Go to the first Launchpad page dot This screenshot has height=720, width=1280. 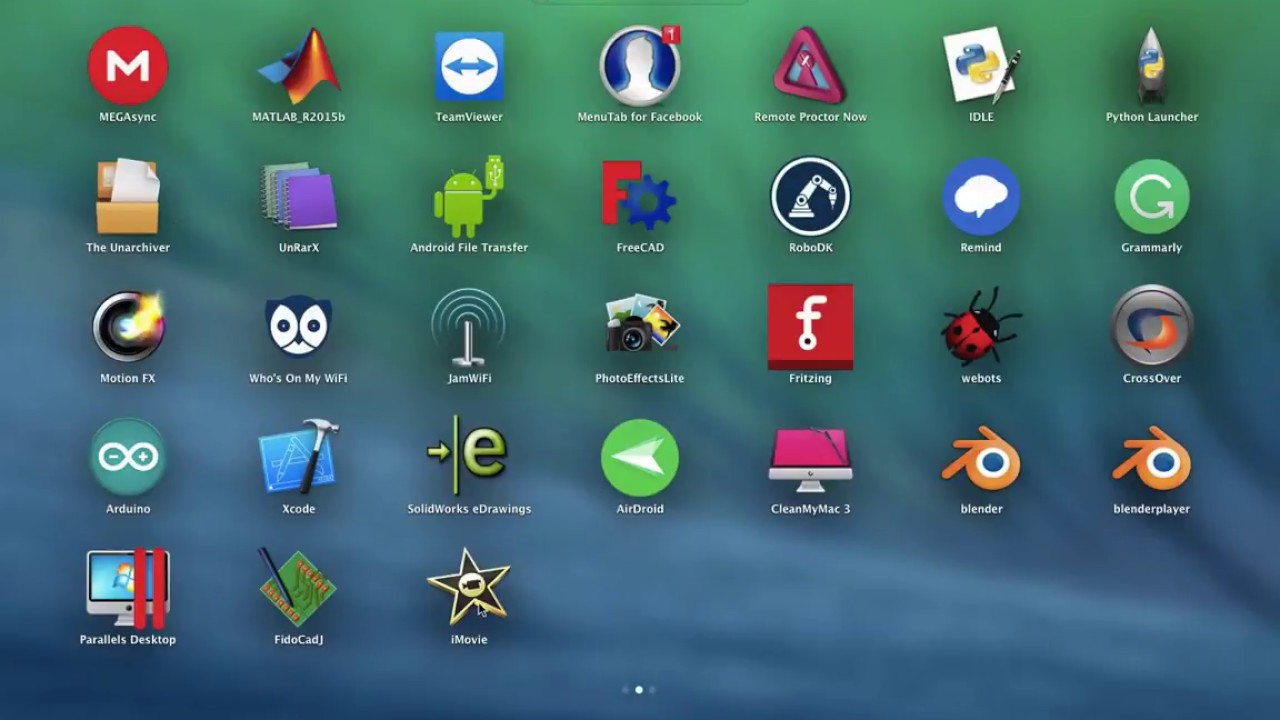coord(626,689)
